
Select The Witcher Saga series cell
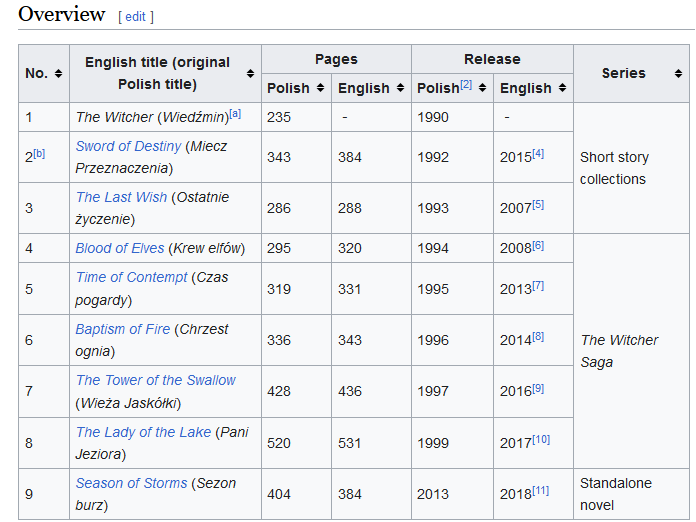pos(631,351)
